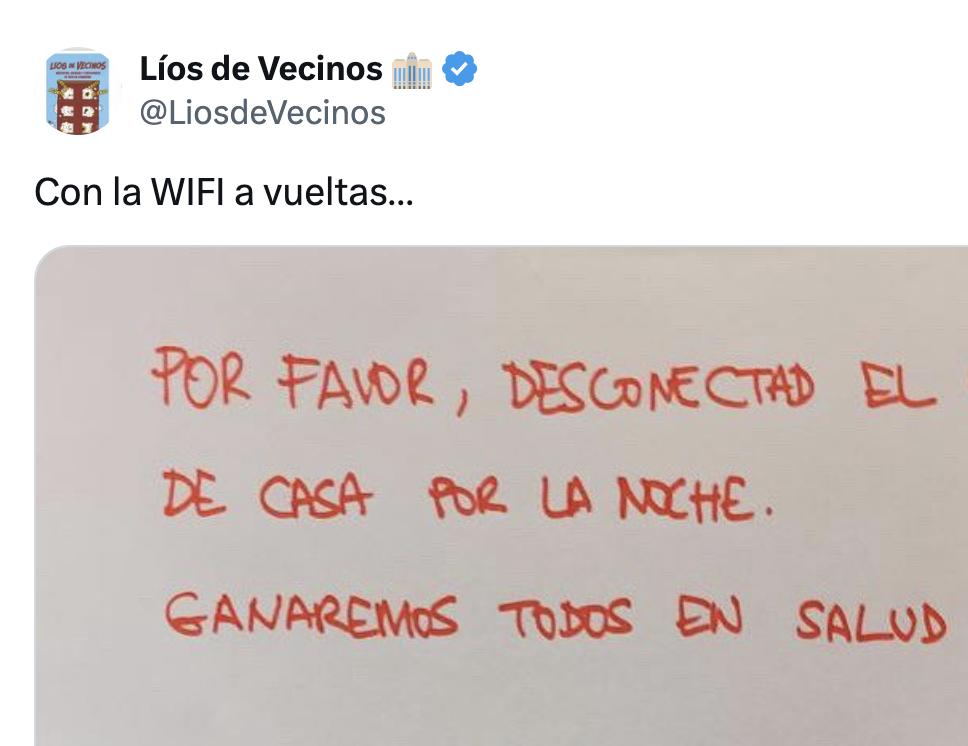968x746 pixels.
Task: Click the handwritten word EN
Action: [709, 617]
